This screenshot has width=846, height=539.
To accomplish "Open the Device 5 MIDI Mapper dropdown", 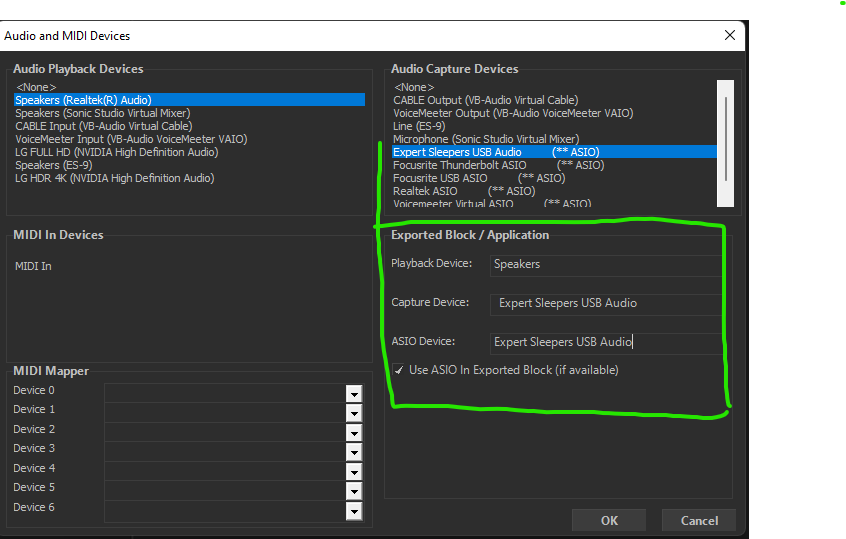I will [354, 491].
